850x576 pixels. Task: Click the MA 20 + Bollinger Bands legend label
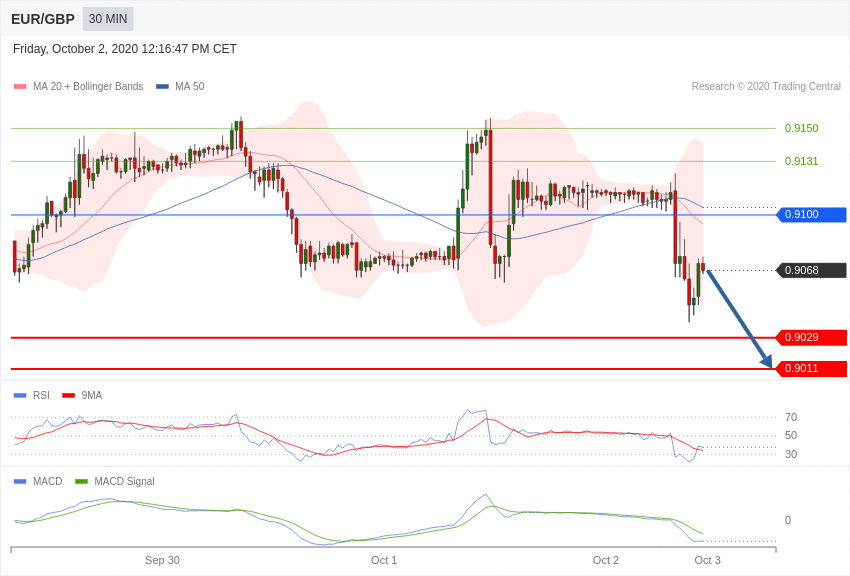point(88,86)
